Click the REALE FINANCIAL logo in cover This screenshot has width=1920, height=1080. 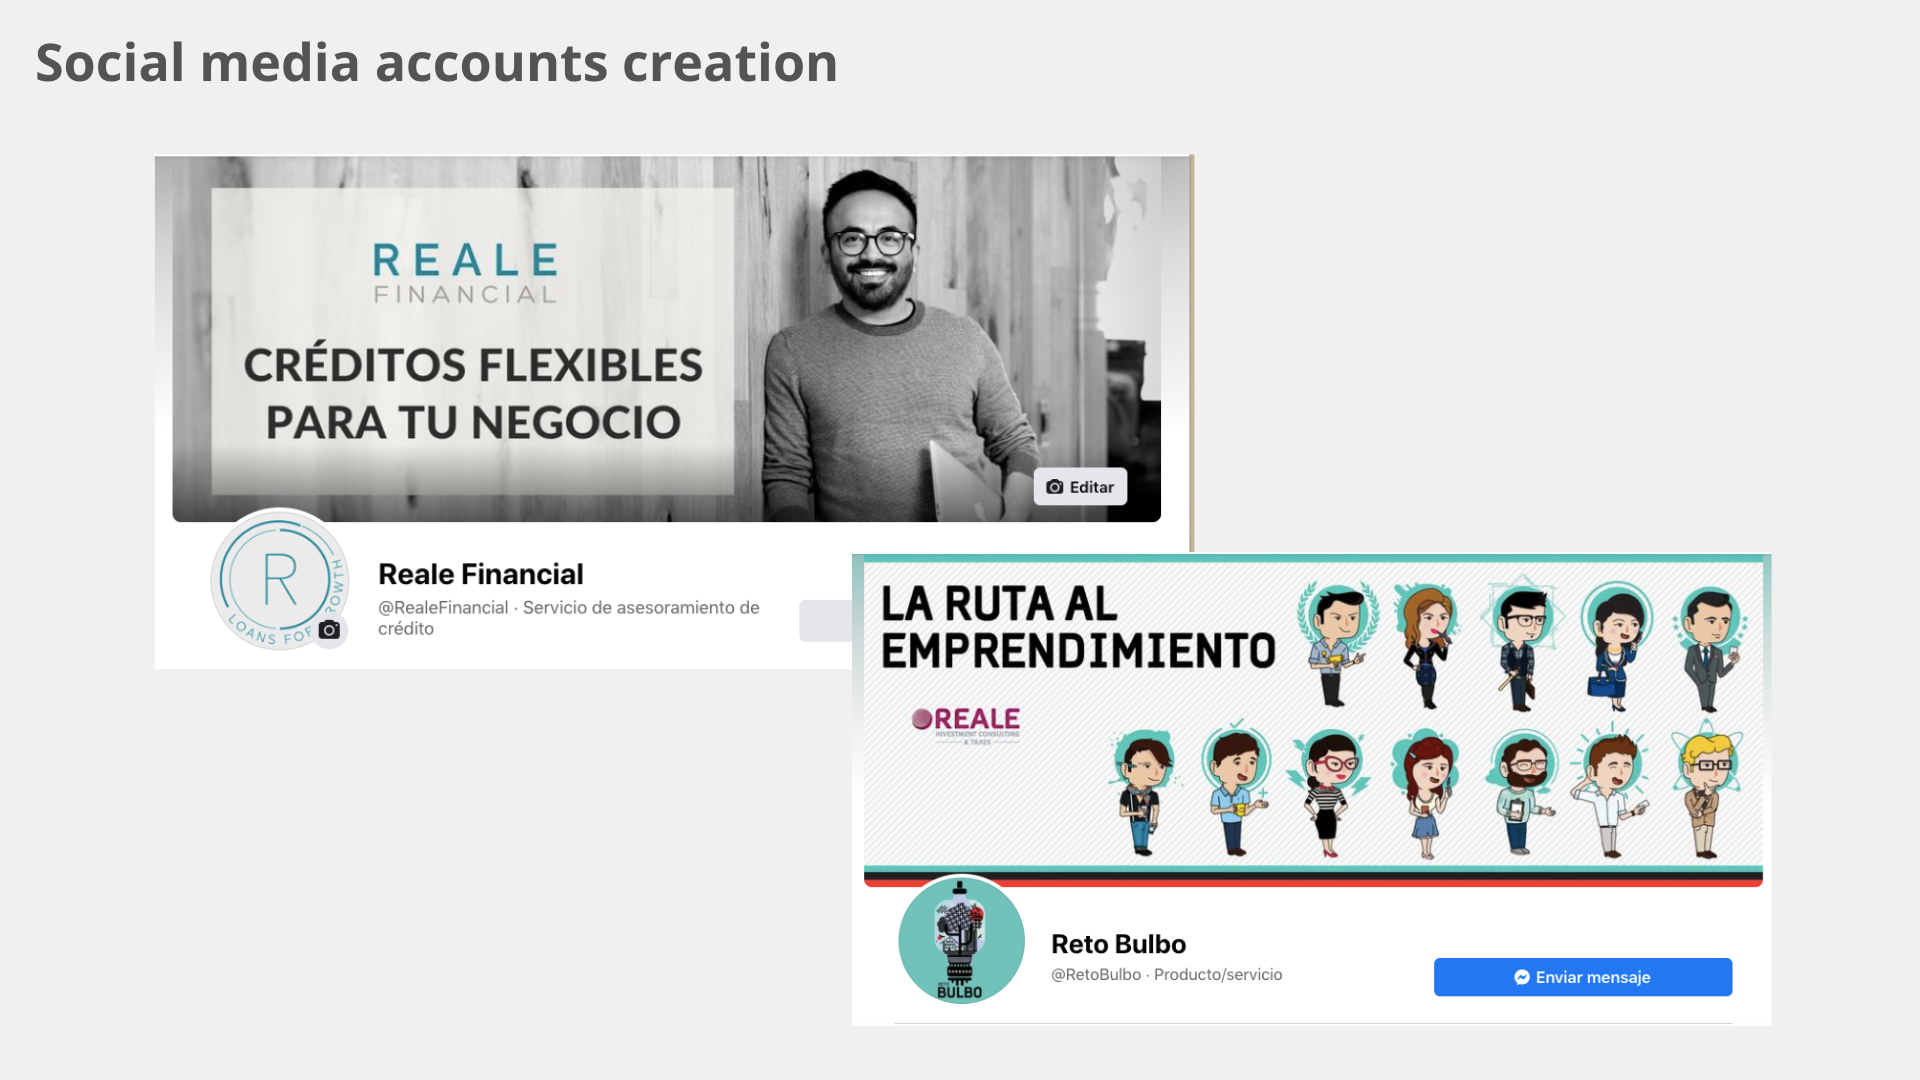tap(465, 273)
